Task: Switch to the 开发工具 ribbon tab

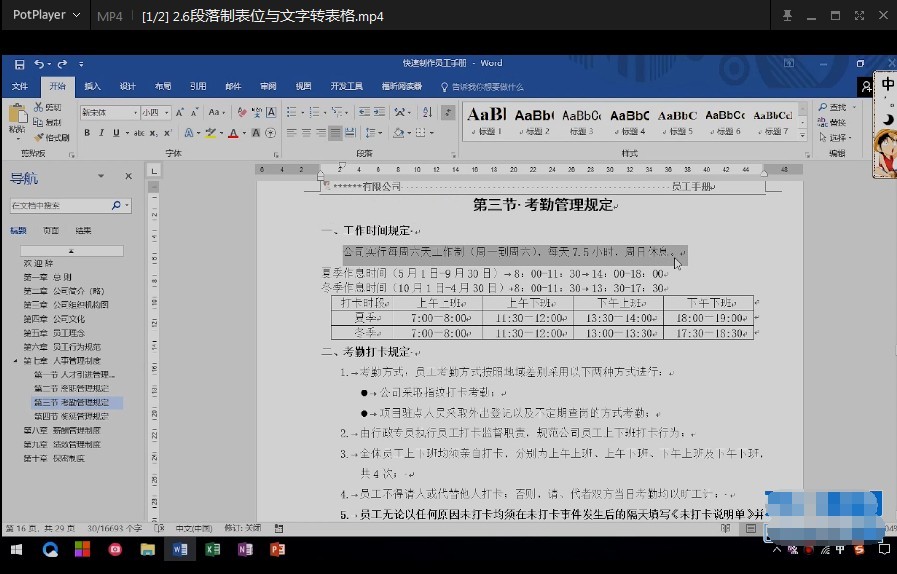Action: click(346, 86)
